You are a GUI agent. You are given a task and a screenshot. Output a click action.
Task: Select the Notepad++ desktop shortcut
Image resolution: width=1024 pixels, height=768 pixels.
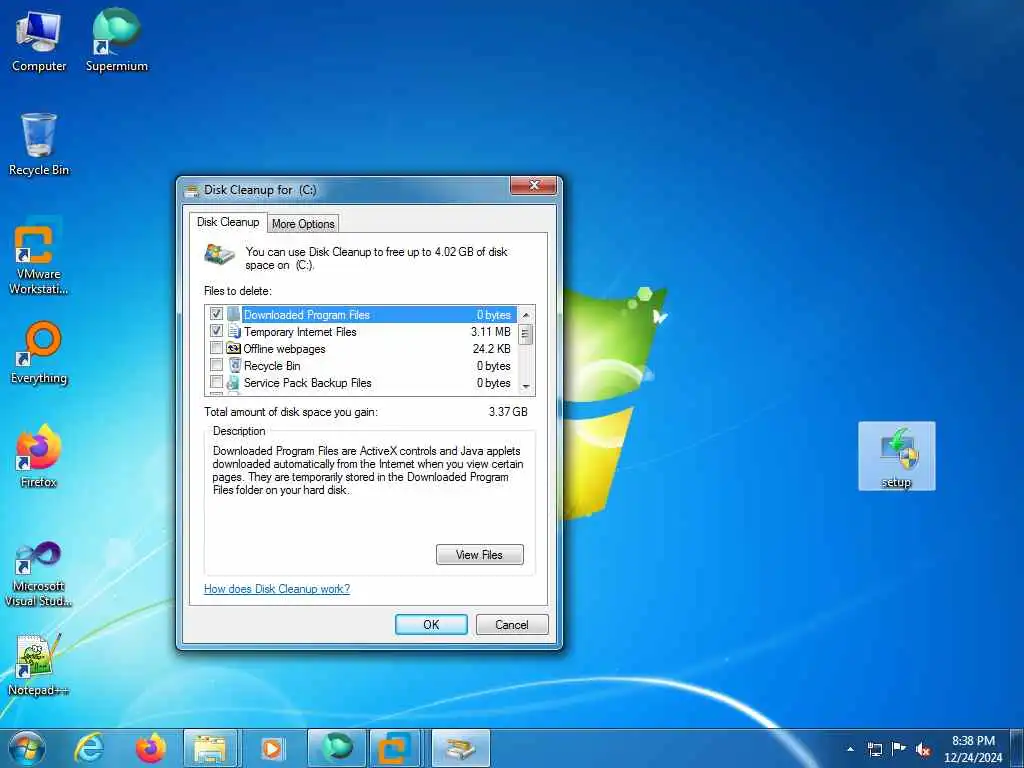(39, 665)
